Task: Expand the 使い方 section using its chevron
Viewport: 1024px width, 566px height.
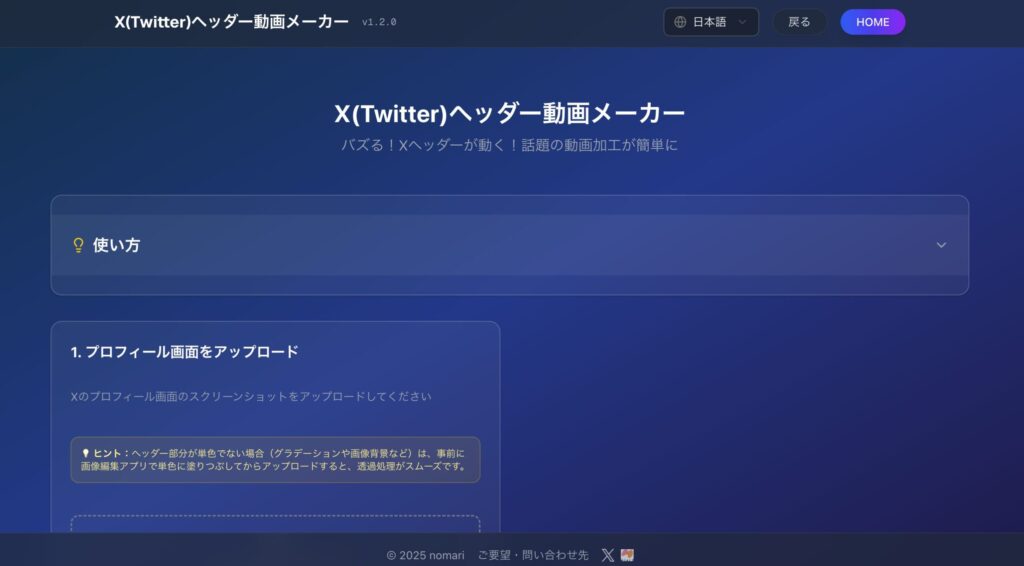Action: click(x=940, y=245)
